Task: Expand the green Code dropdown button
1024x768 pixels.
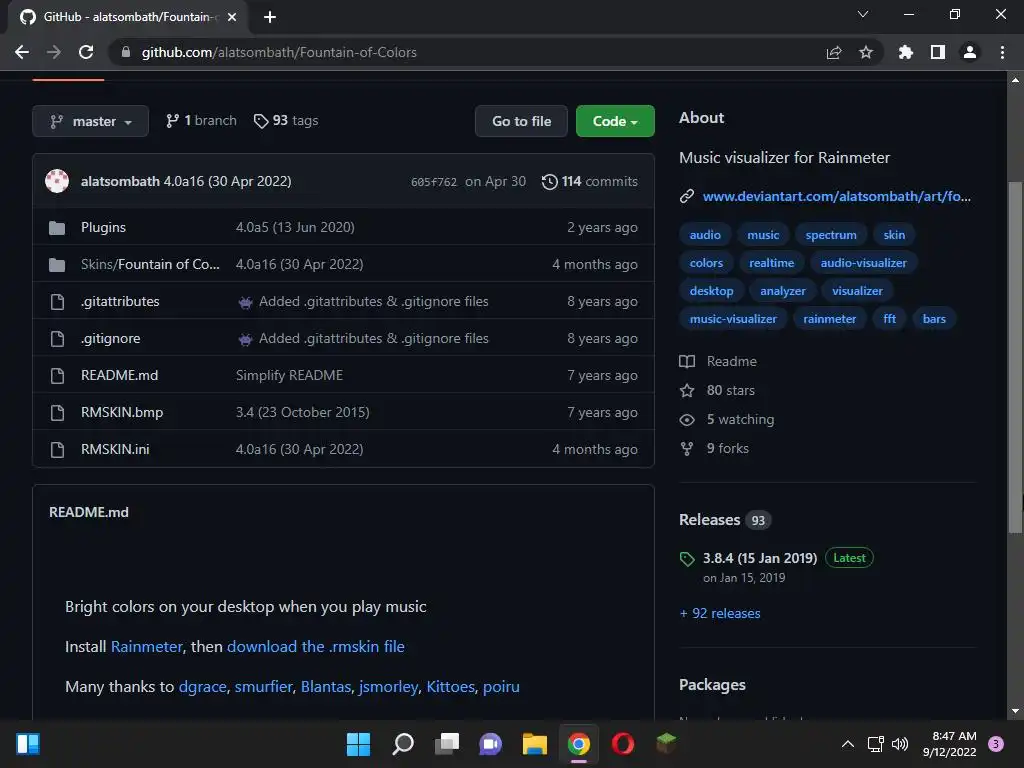Action: pyautogui.click(x=615, y=121)
